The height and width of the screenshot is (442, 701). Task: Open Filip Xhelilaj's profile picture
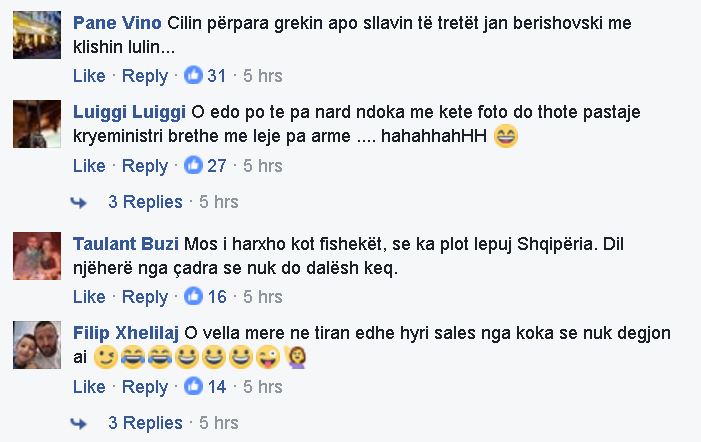point(38,348)
